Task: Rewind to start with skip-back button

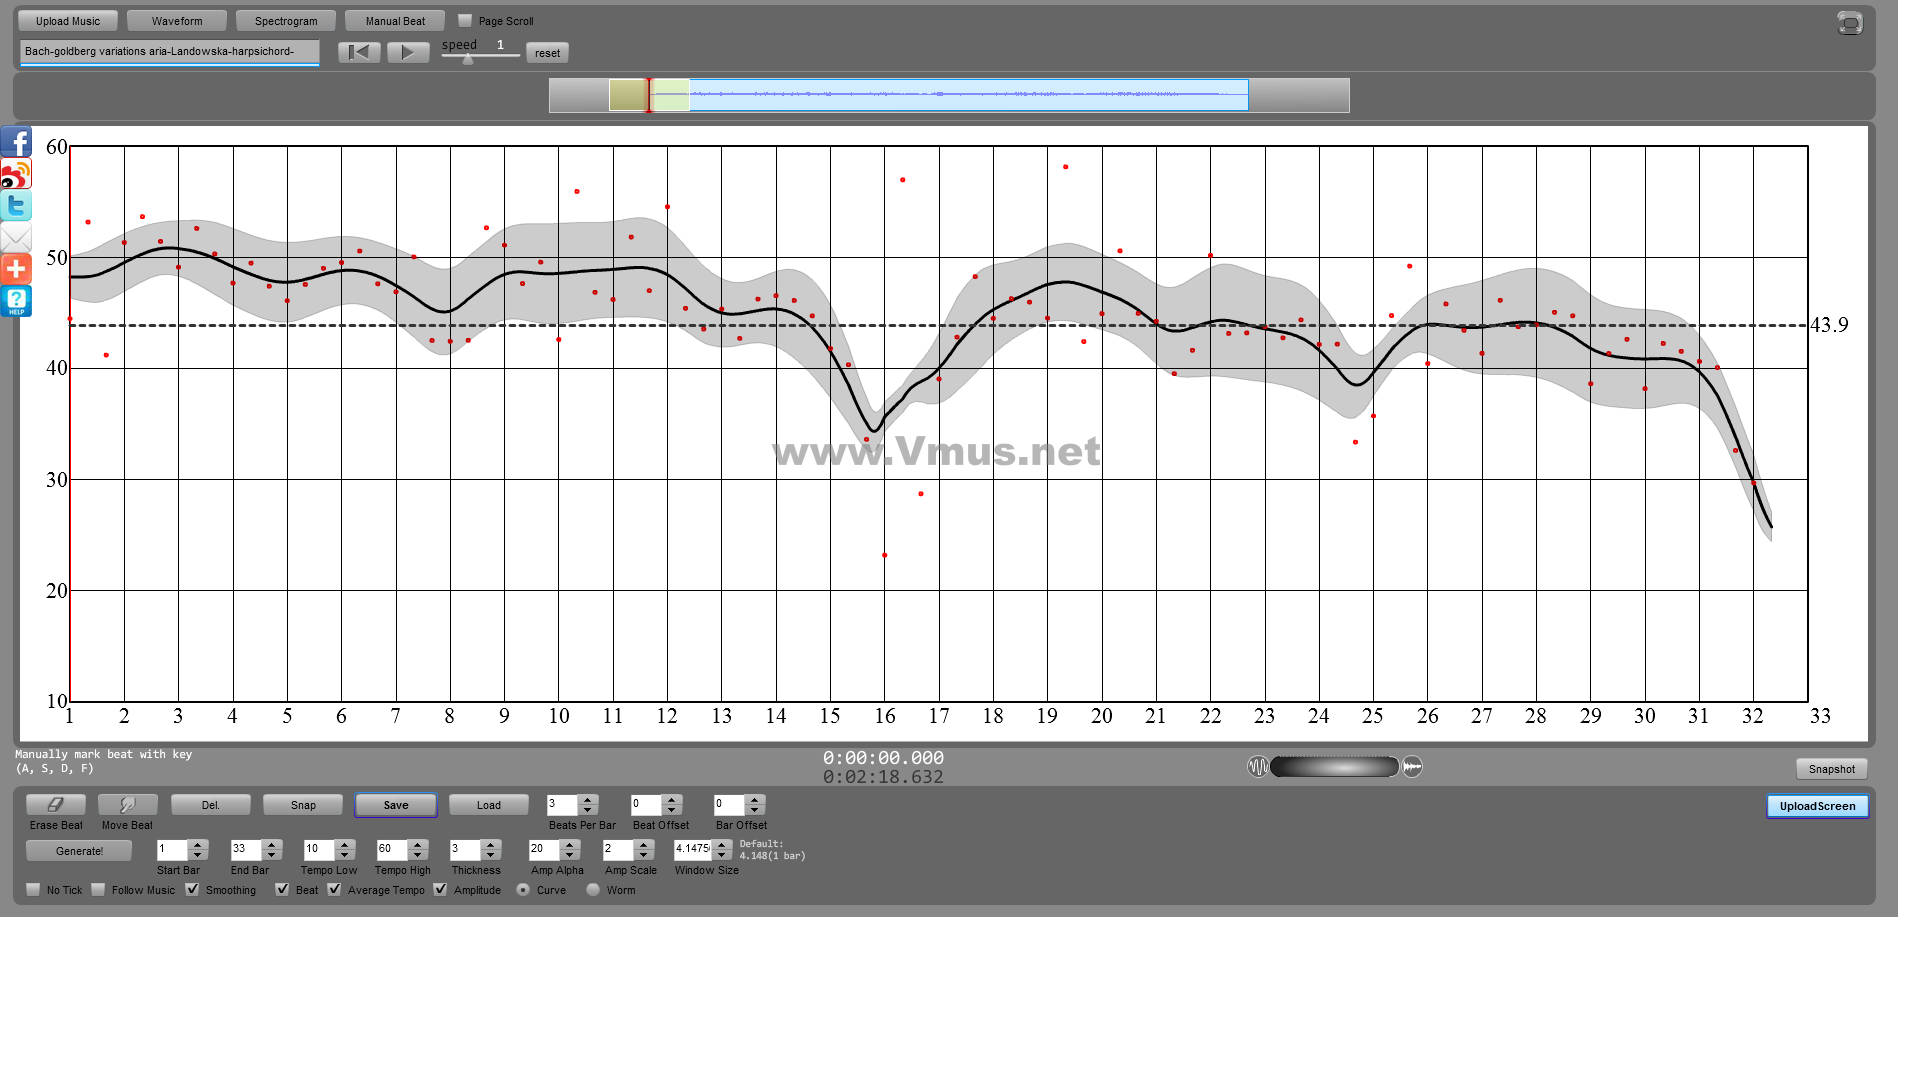Action: tap(359, 52)
